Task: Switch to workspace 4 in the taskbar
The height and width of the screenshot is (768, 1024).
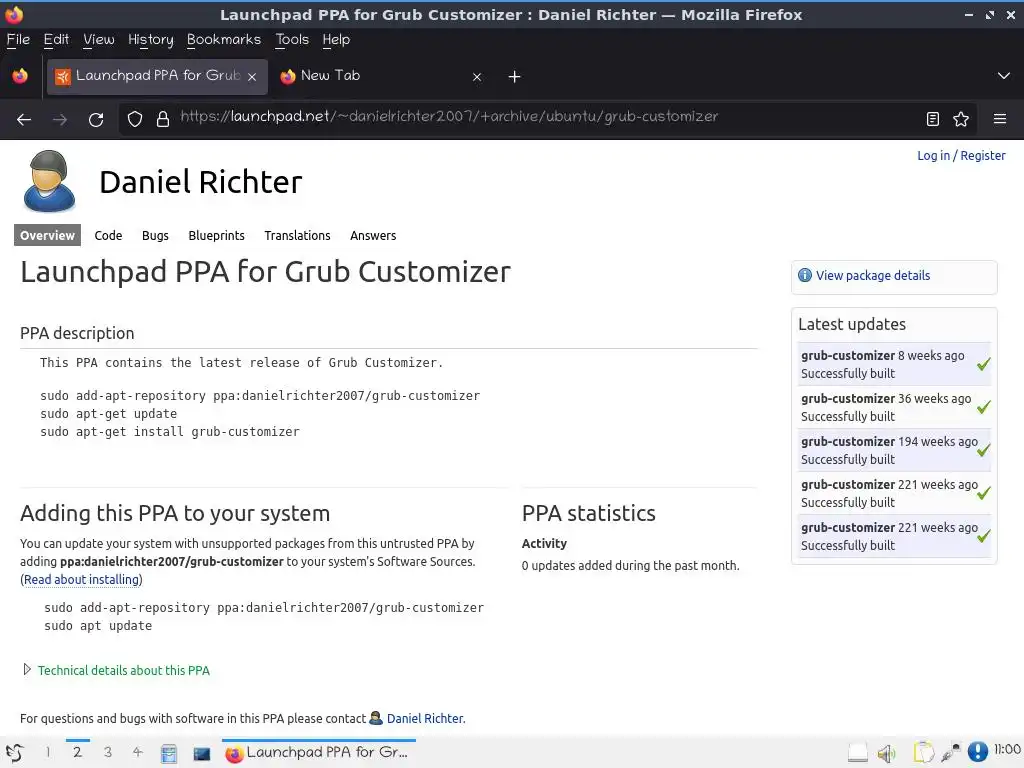Action: coord(137,752)
